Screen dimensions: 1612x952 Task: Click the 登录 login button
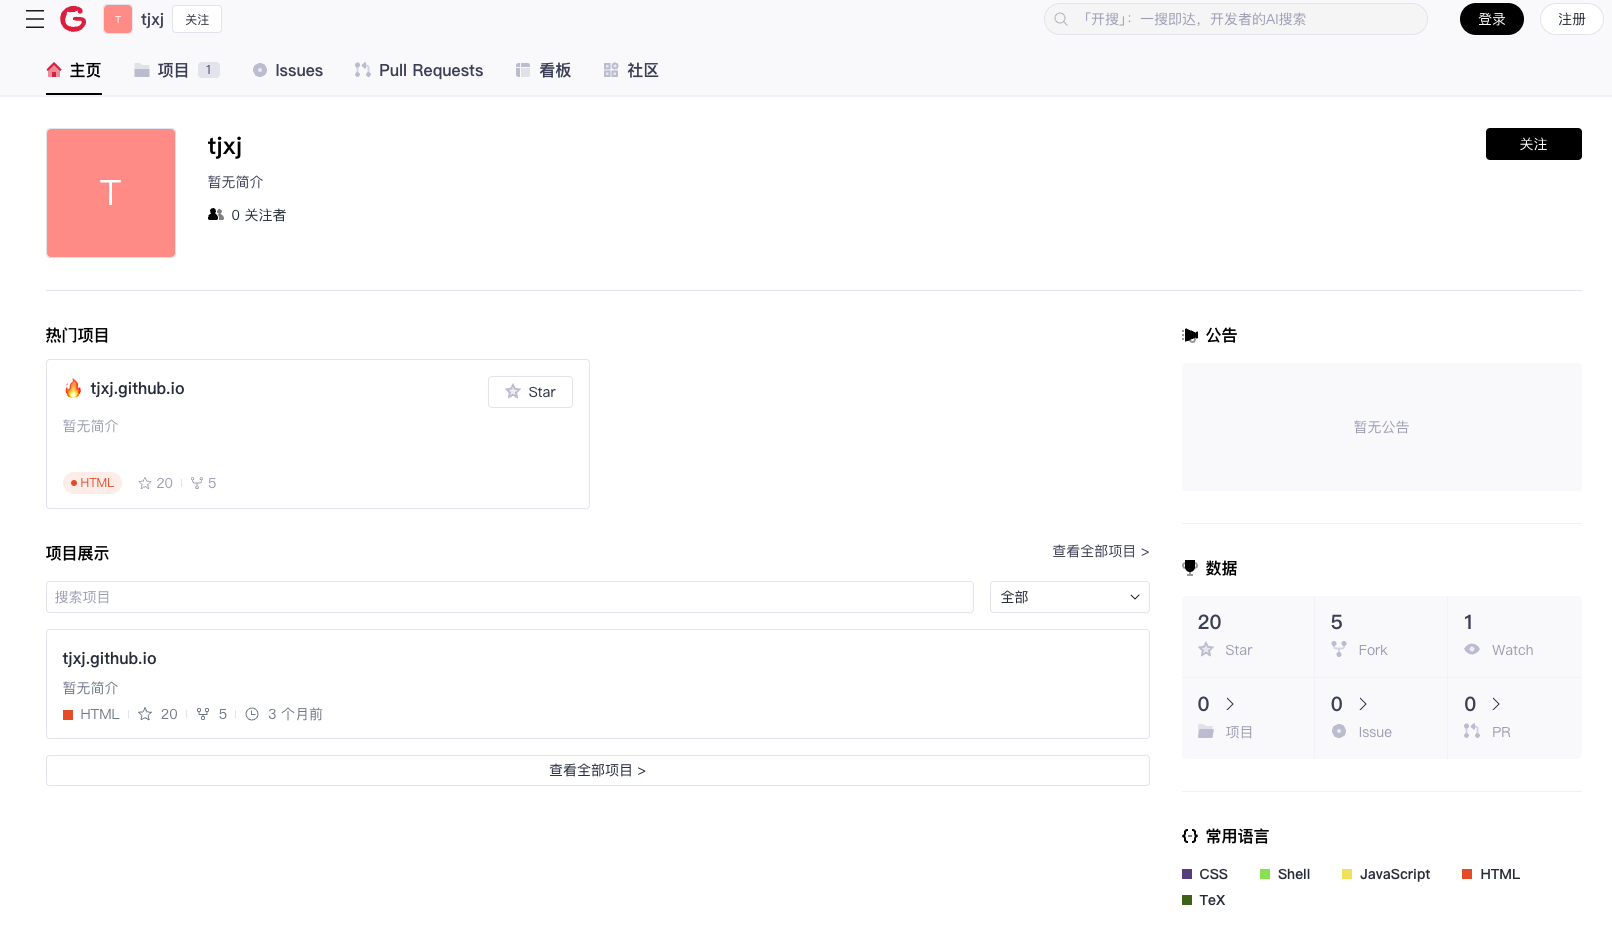click(1491, 19)
